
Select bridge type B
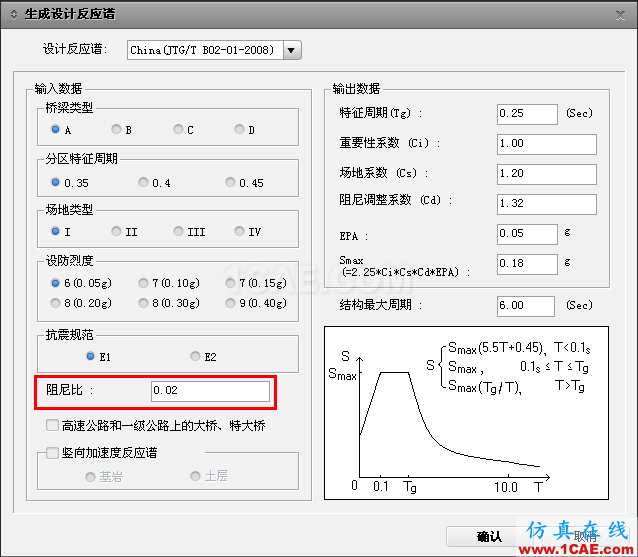coord(116,129)
